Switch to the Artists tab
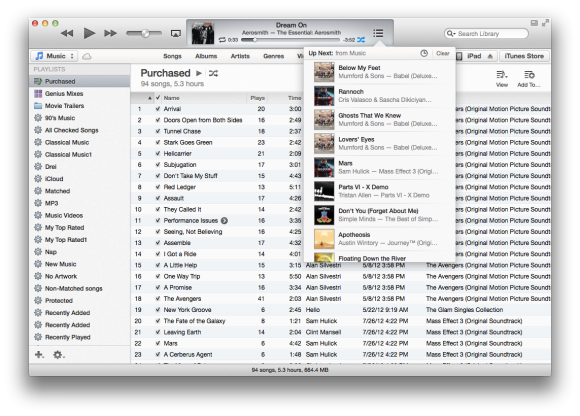 pos(240,56)
